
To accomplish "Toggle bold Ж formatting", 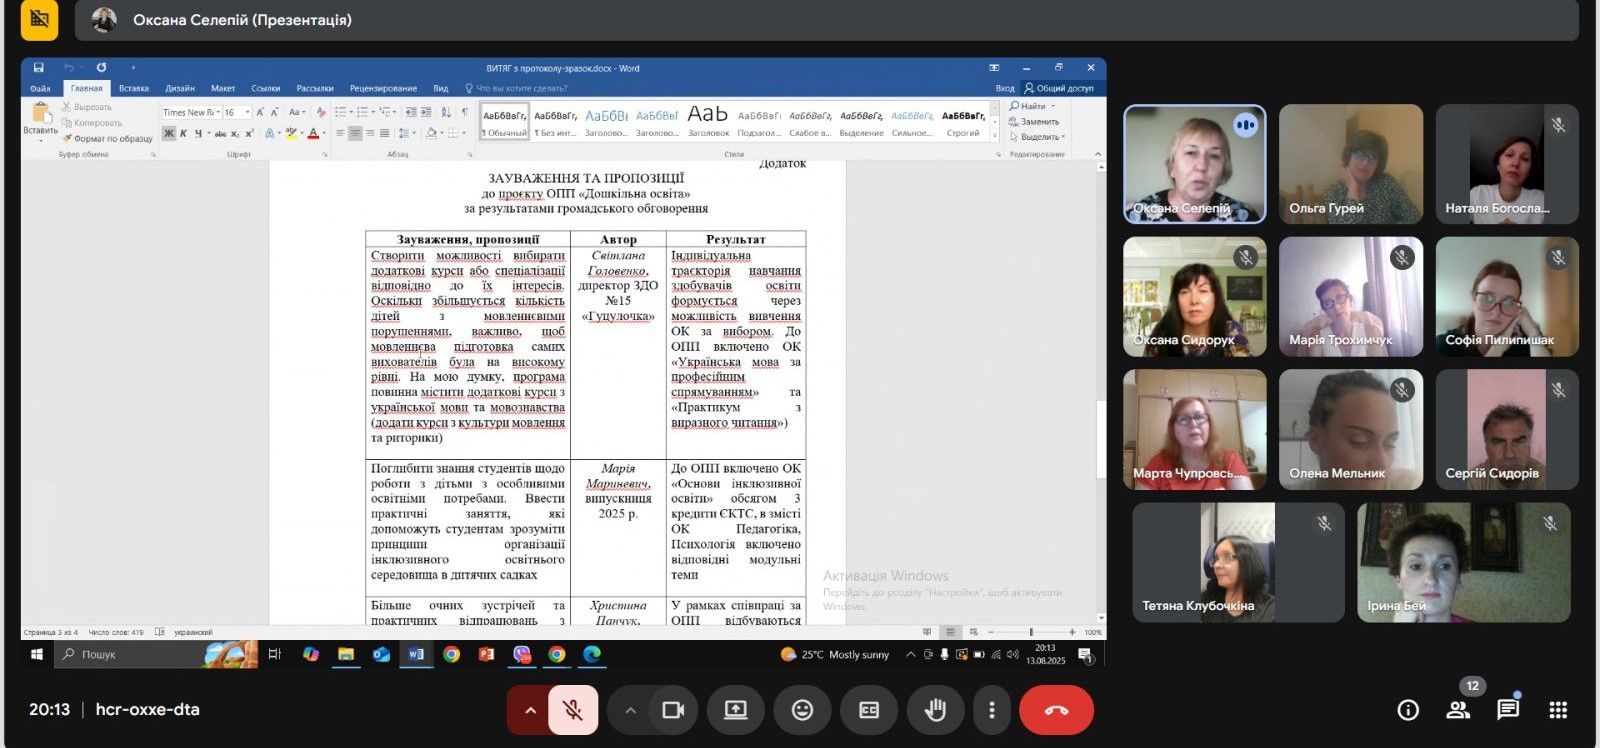I will tap(169, 133).
